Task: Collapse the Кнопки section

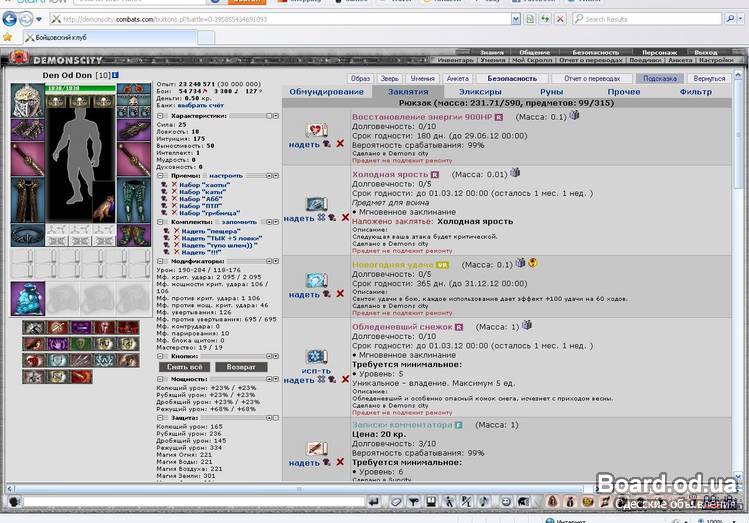Action: (x=160, y=356)
